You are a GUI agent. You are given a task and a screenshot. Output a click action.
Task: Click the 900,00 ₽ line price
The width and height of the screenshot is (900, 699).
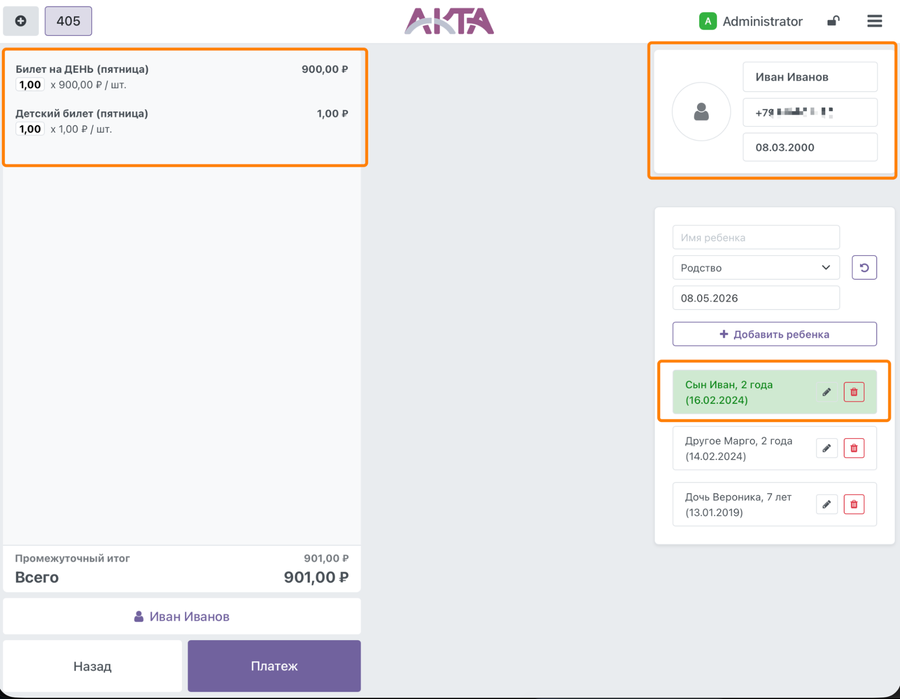pyautogui.click(x=325, y=69)
